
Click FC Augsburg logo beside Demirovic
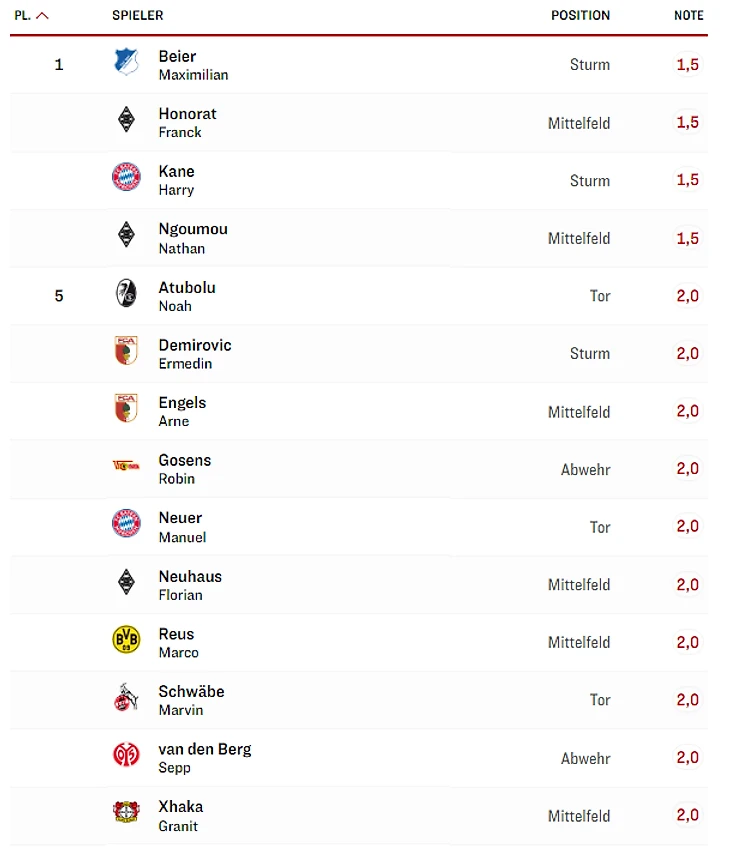(x=126, y=352)
